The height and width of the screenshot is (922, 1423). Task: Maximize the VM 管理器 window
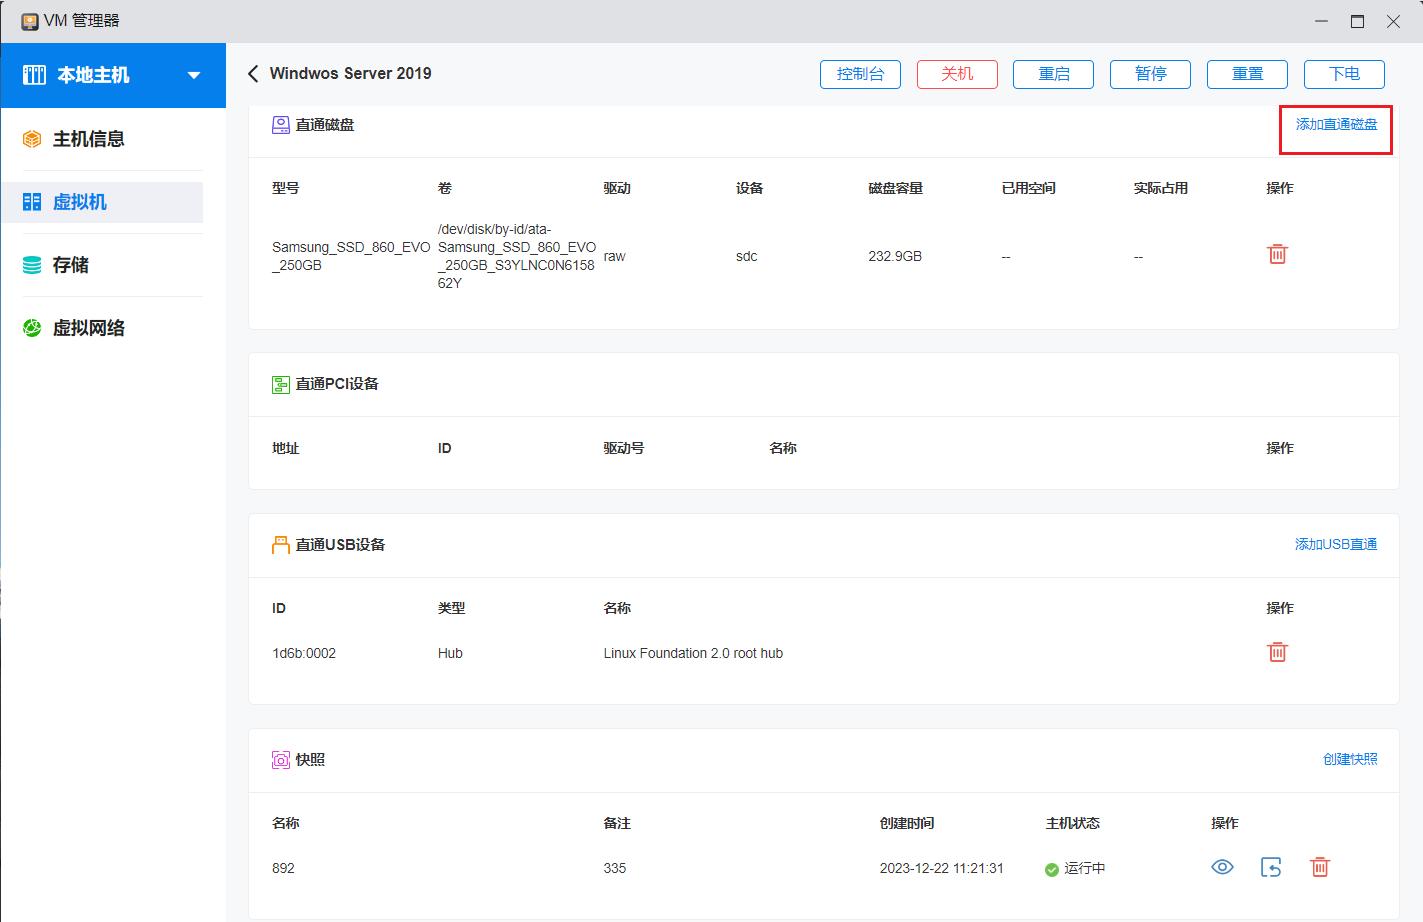click(x=1357, y=21)
